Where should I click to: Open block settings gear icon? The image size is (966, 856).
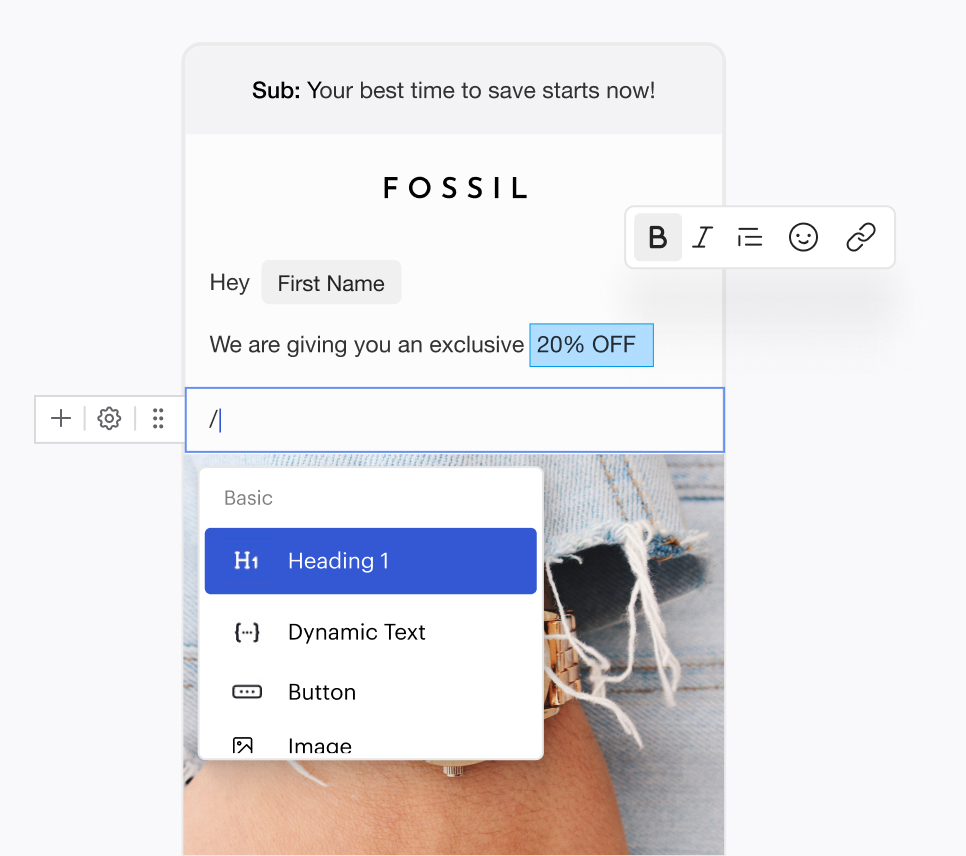[x=109, y=419]
